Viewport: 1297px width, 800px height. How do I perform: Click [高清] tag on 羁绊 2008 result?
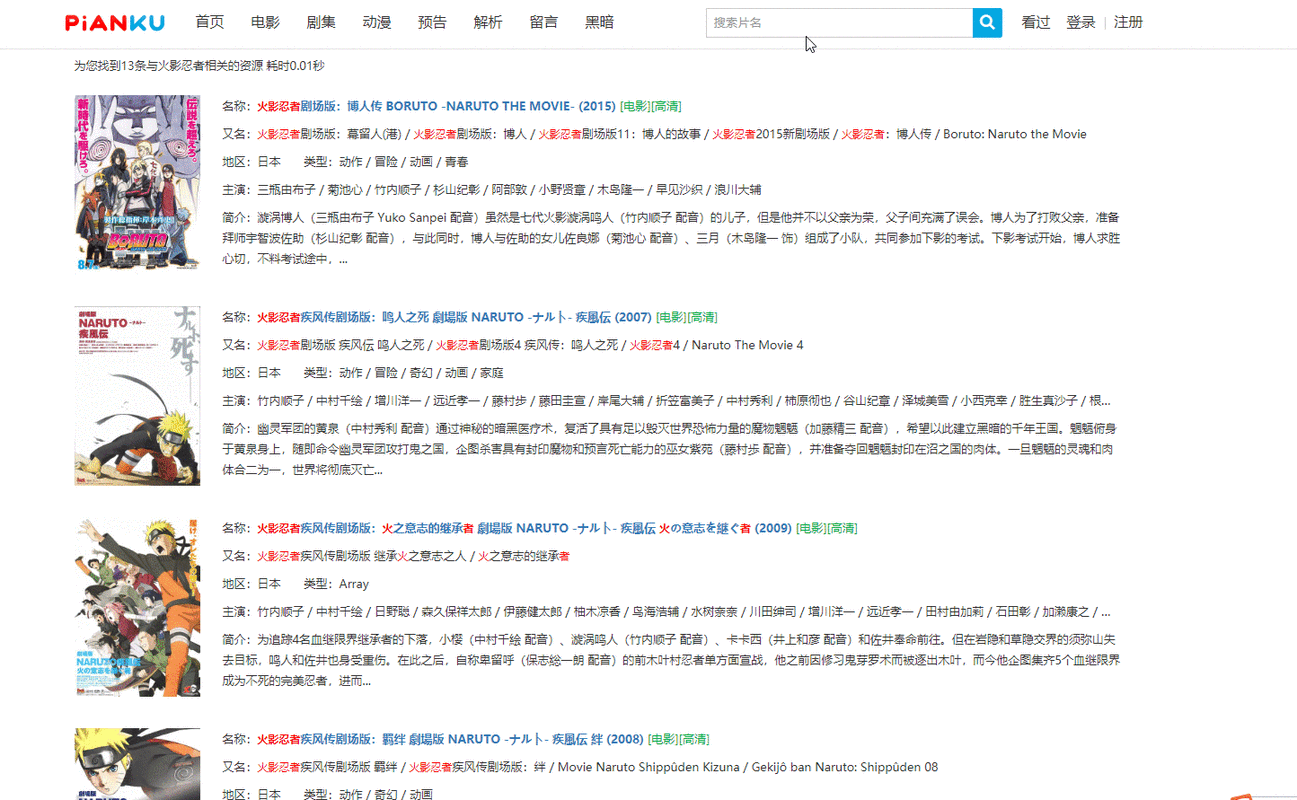[694, 739]
